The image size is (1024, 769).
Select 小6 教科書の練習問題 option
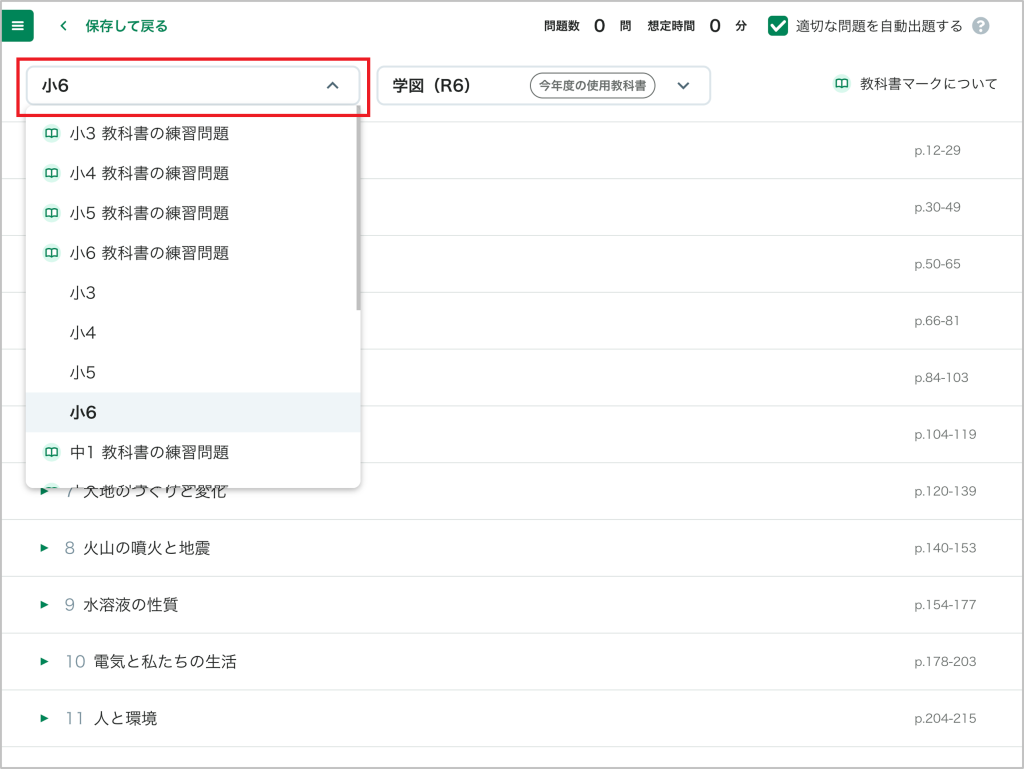193,253
